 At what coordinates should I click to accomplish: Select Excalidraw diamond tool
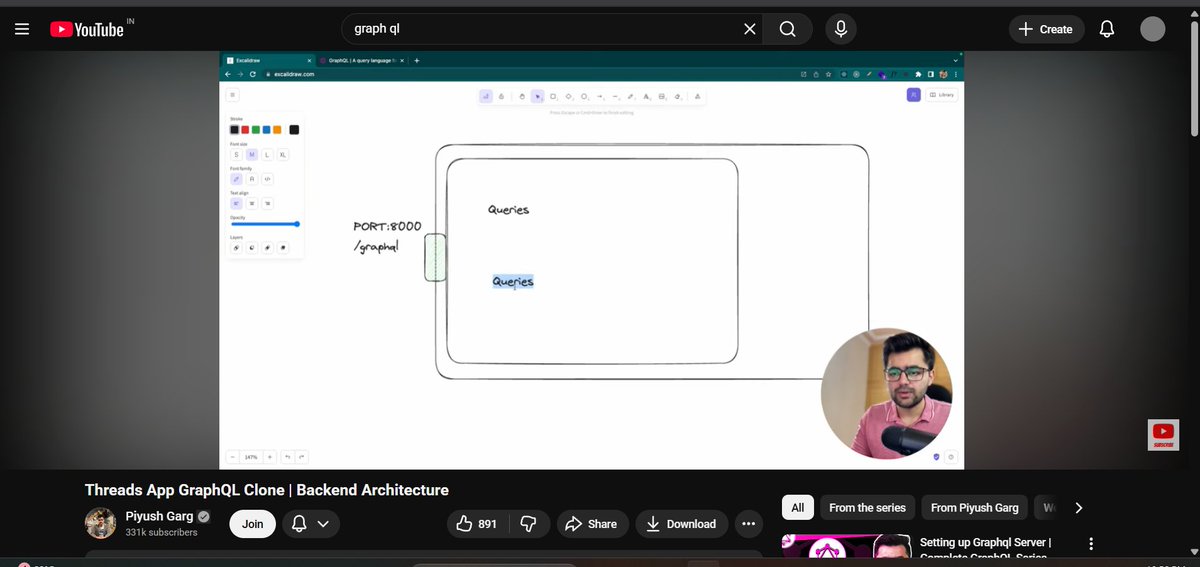pyautogui.click(x=568, y=96)
